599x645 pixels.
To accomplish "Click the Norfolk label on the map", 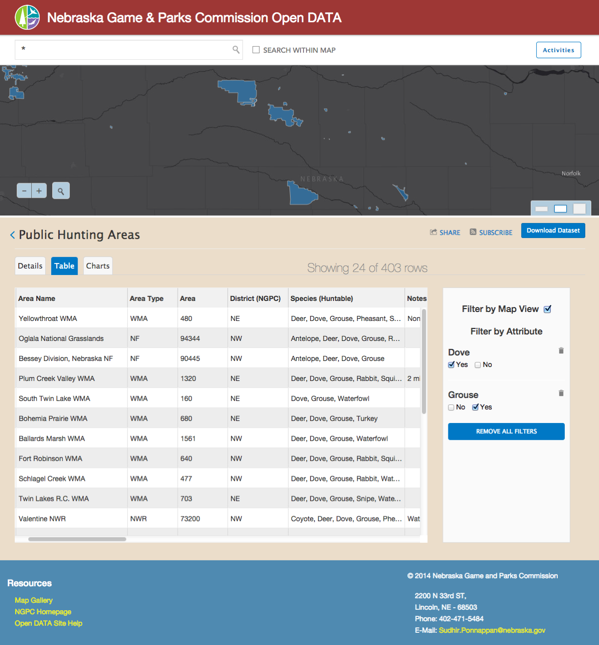I will point(571,173).
